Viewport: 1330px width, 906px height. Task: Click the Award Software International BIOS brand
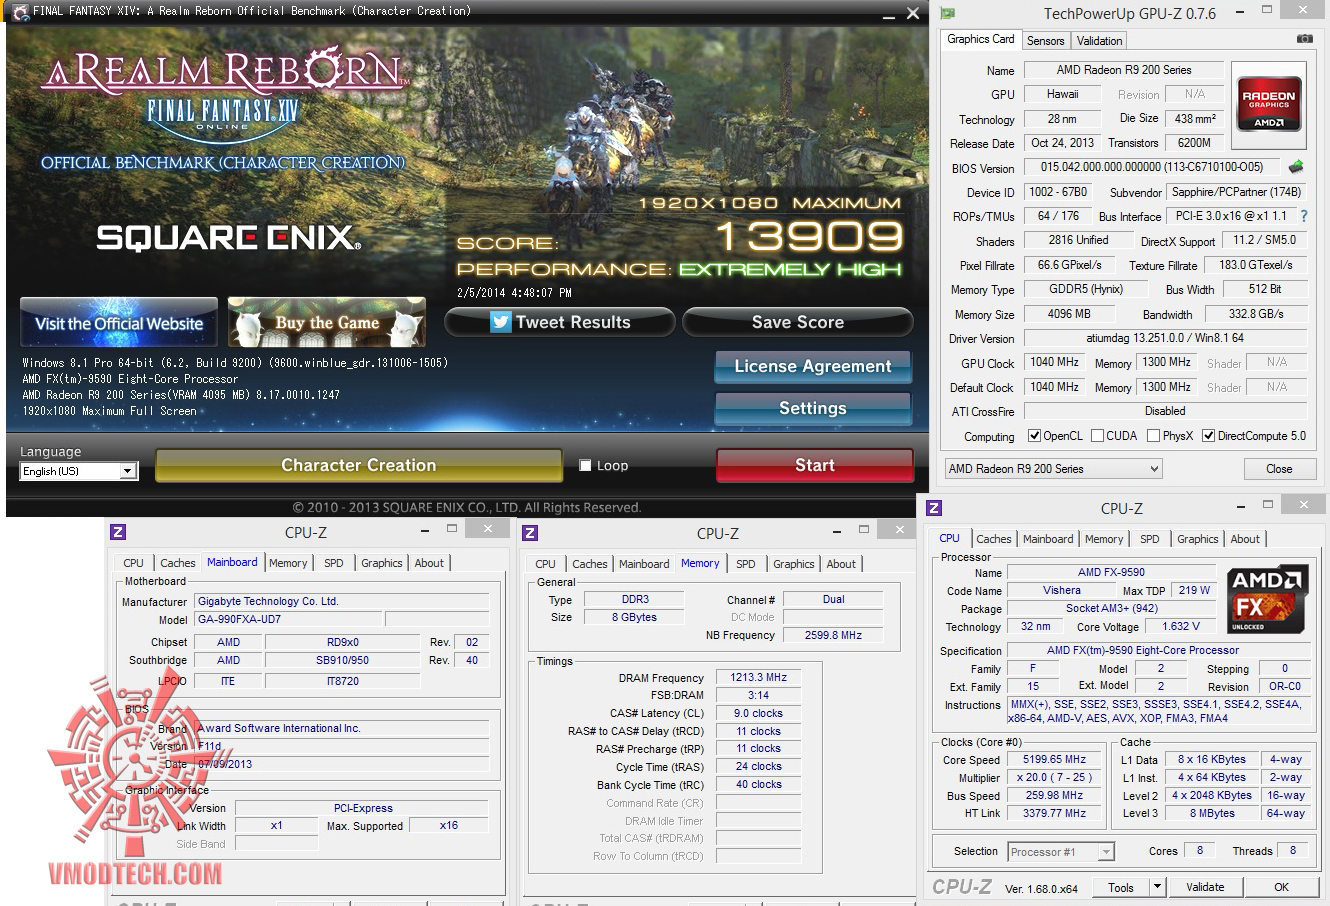coord(342,729)
